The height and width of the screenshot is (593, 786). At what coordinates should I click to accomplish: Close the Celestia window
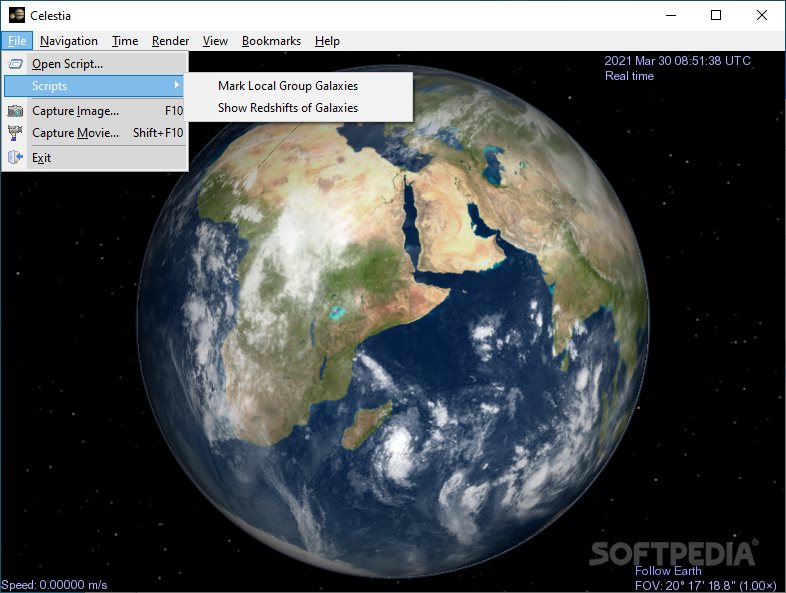click(761, 16)
